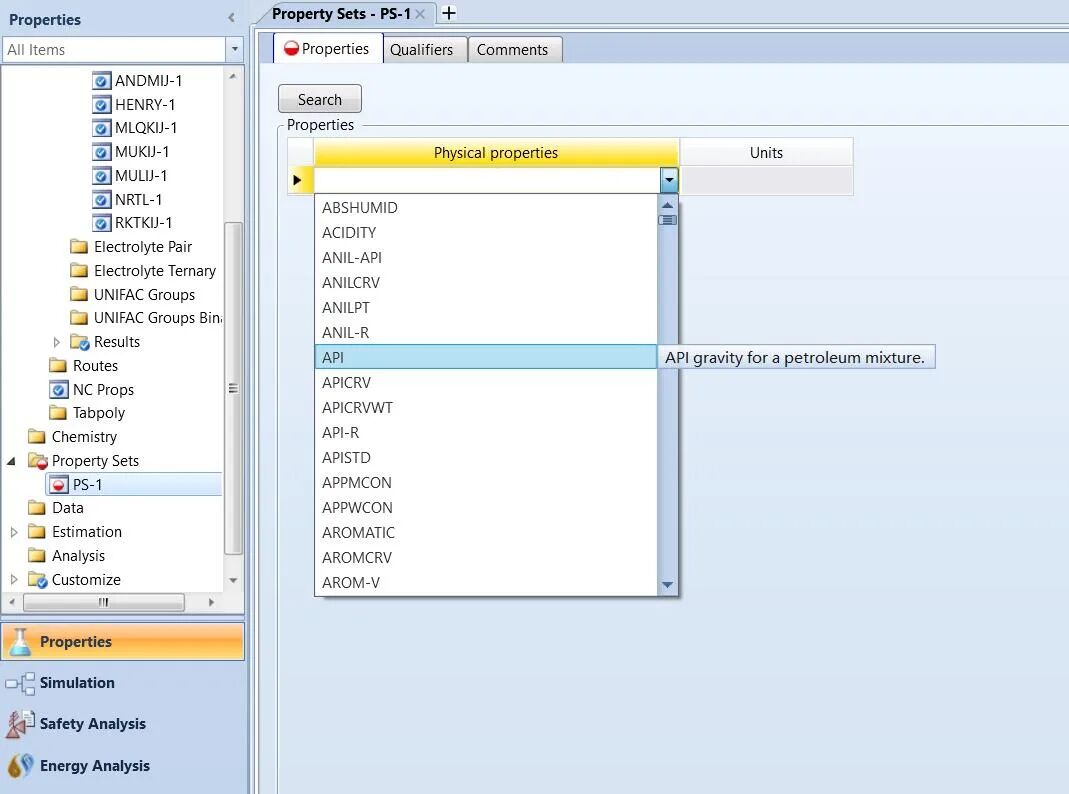Select AROM-V from the property list
1069x794 pixels.
(485, 583)
